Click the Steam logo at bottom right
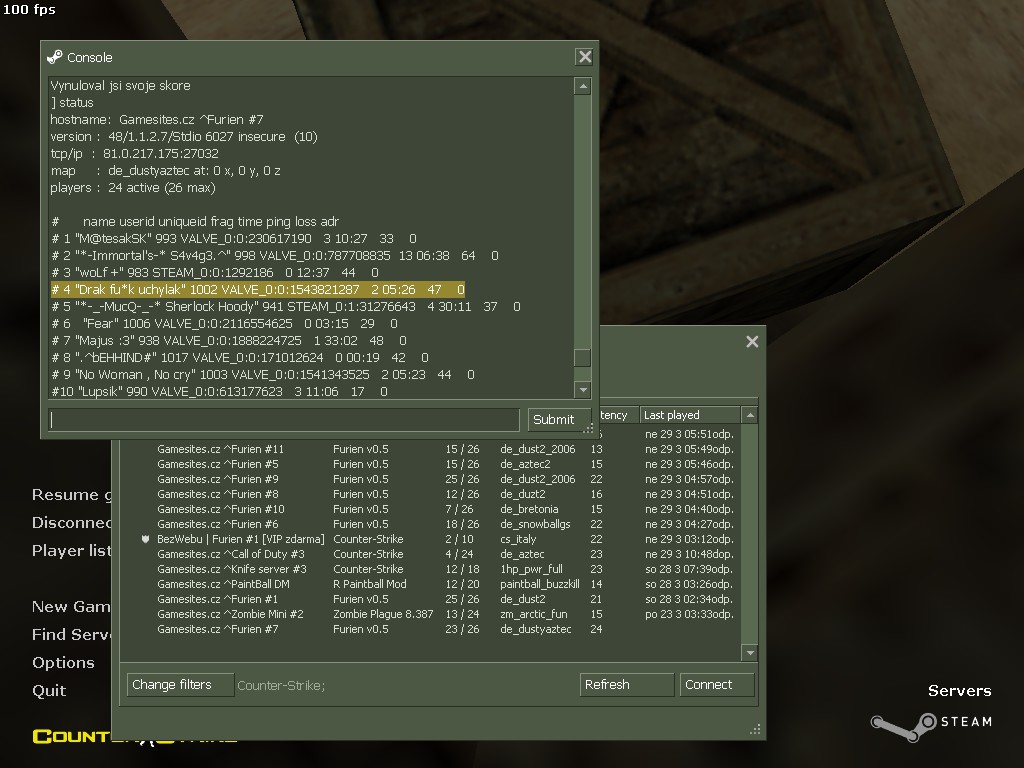 pos(930,723)
